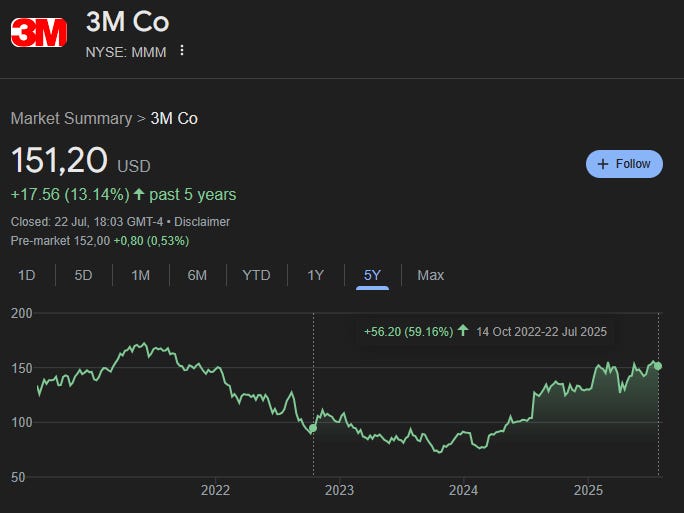Click the Pre-market 152,00 text

coord(60,241)
